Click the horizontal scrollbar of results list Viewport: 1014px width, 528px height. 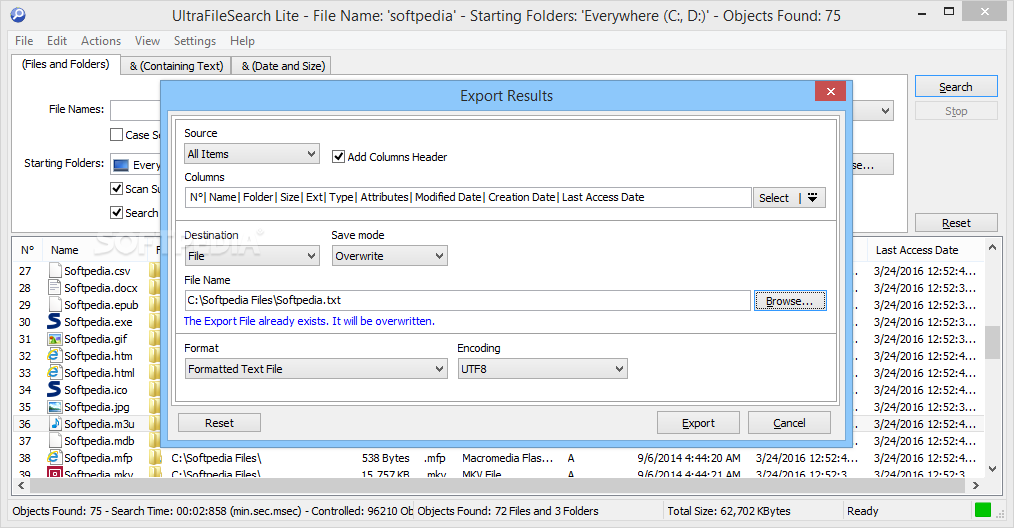click(498, 485)
